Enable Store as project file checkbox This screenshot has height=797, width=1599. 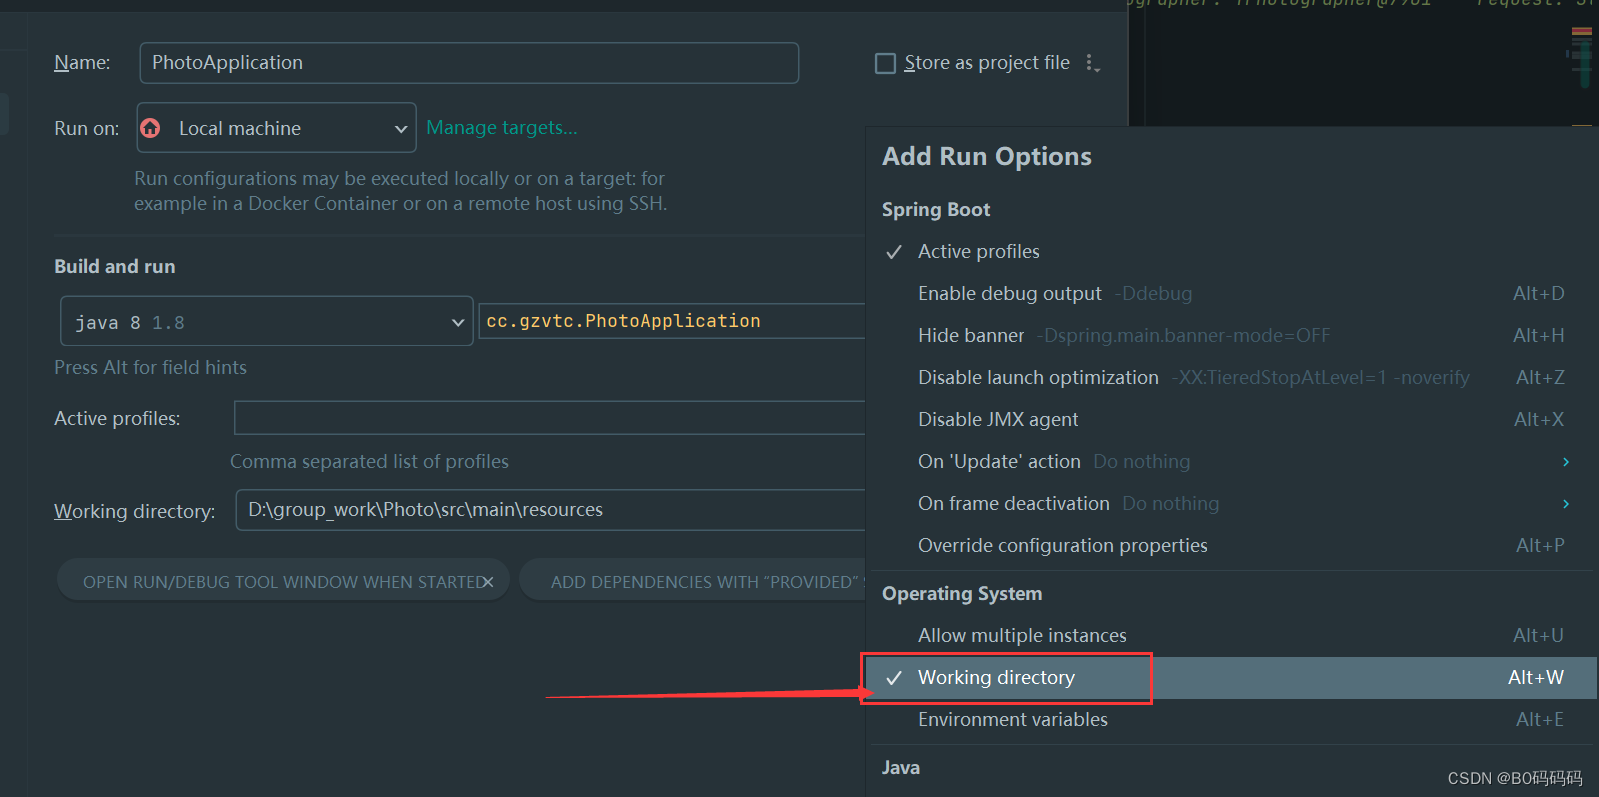click(885, 63)
